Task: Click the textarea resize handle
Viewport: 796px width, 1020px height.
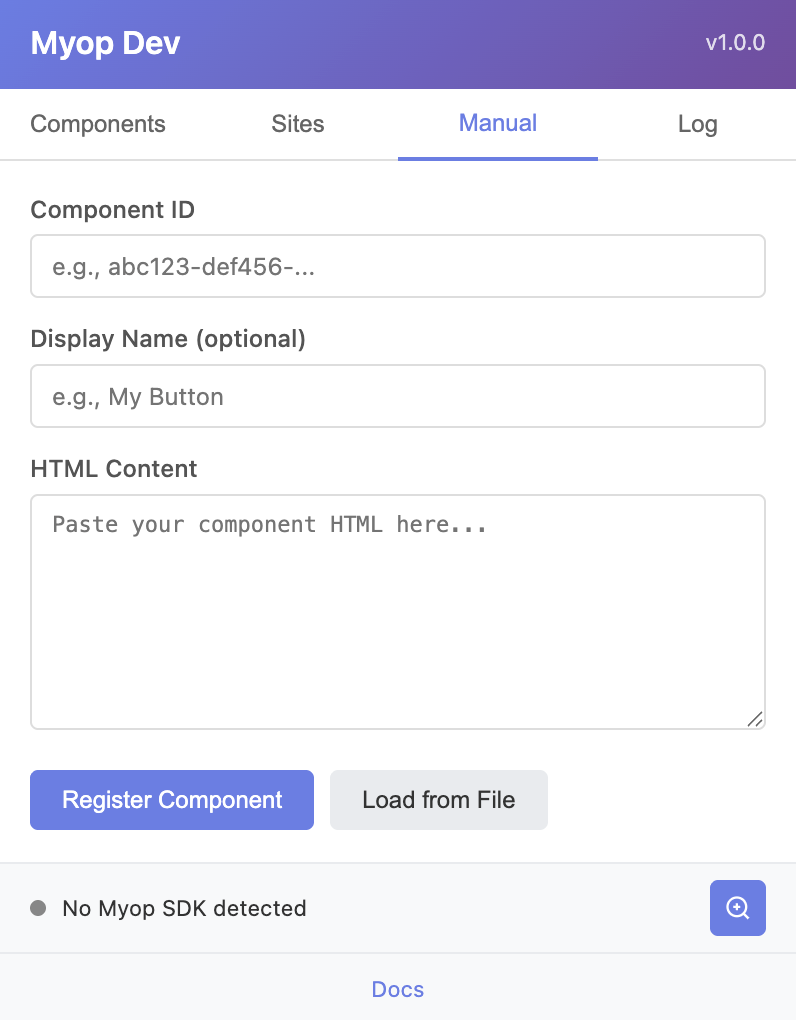Action: click(756, 718)
